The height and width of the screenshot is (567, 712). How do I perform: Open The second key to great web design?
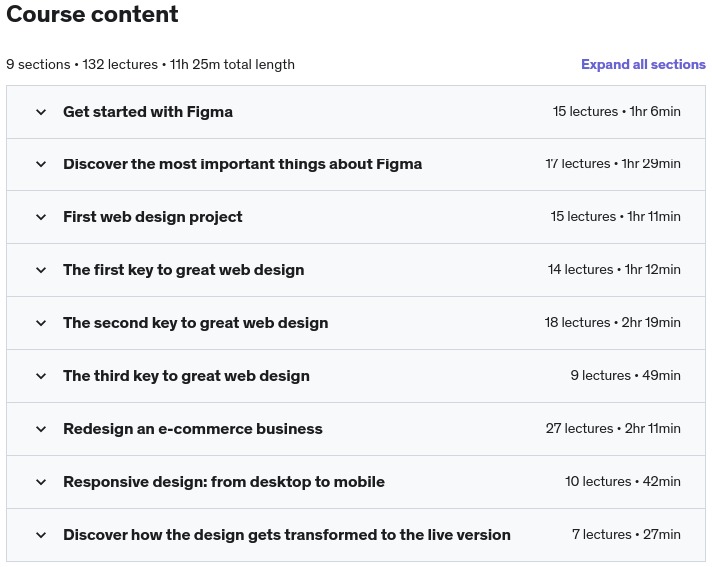coord(195,323)
